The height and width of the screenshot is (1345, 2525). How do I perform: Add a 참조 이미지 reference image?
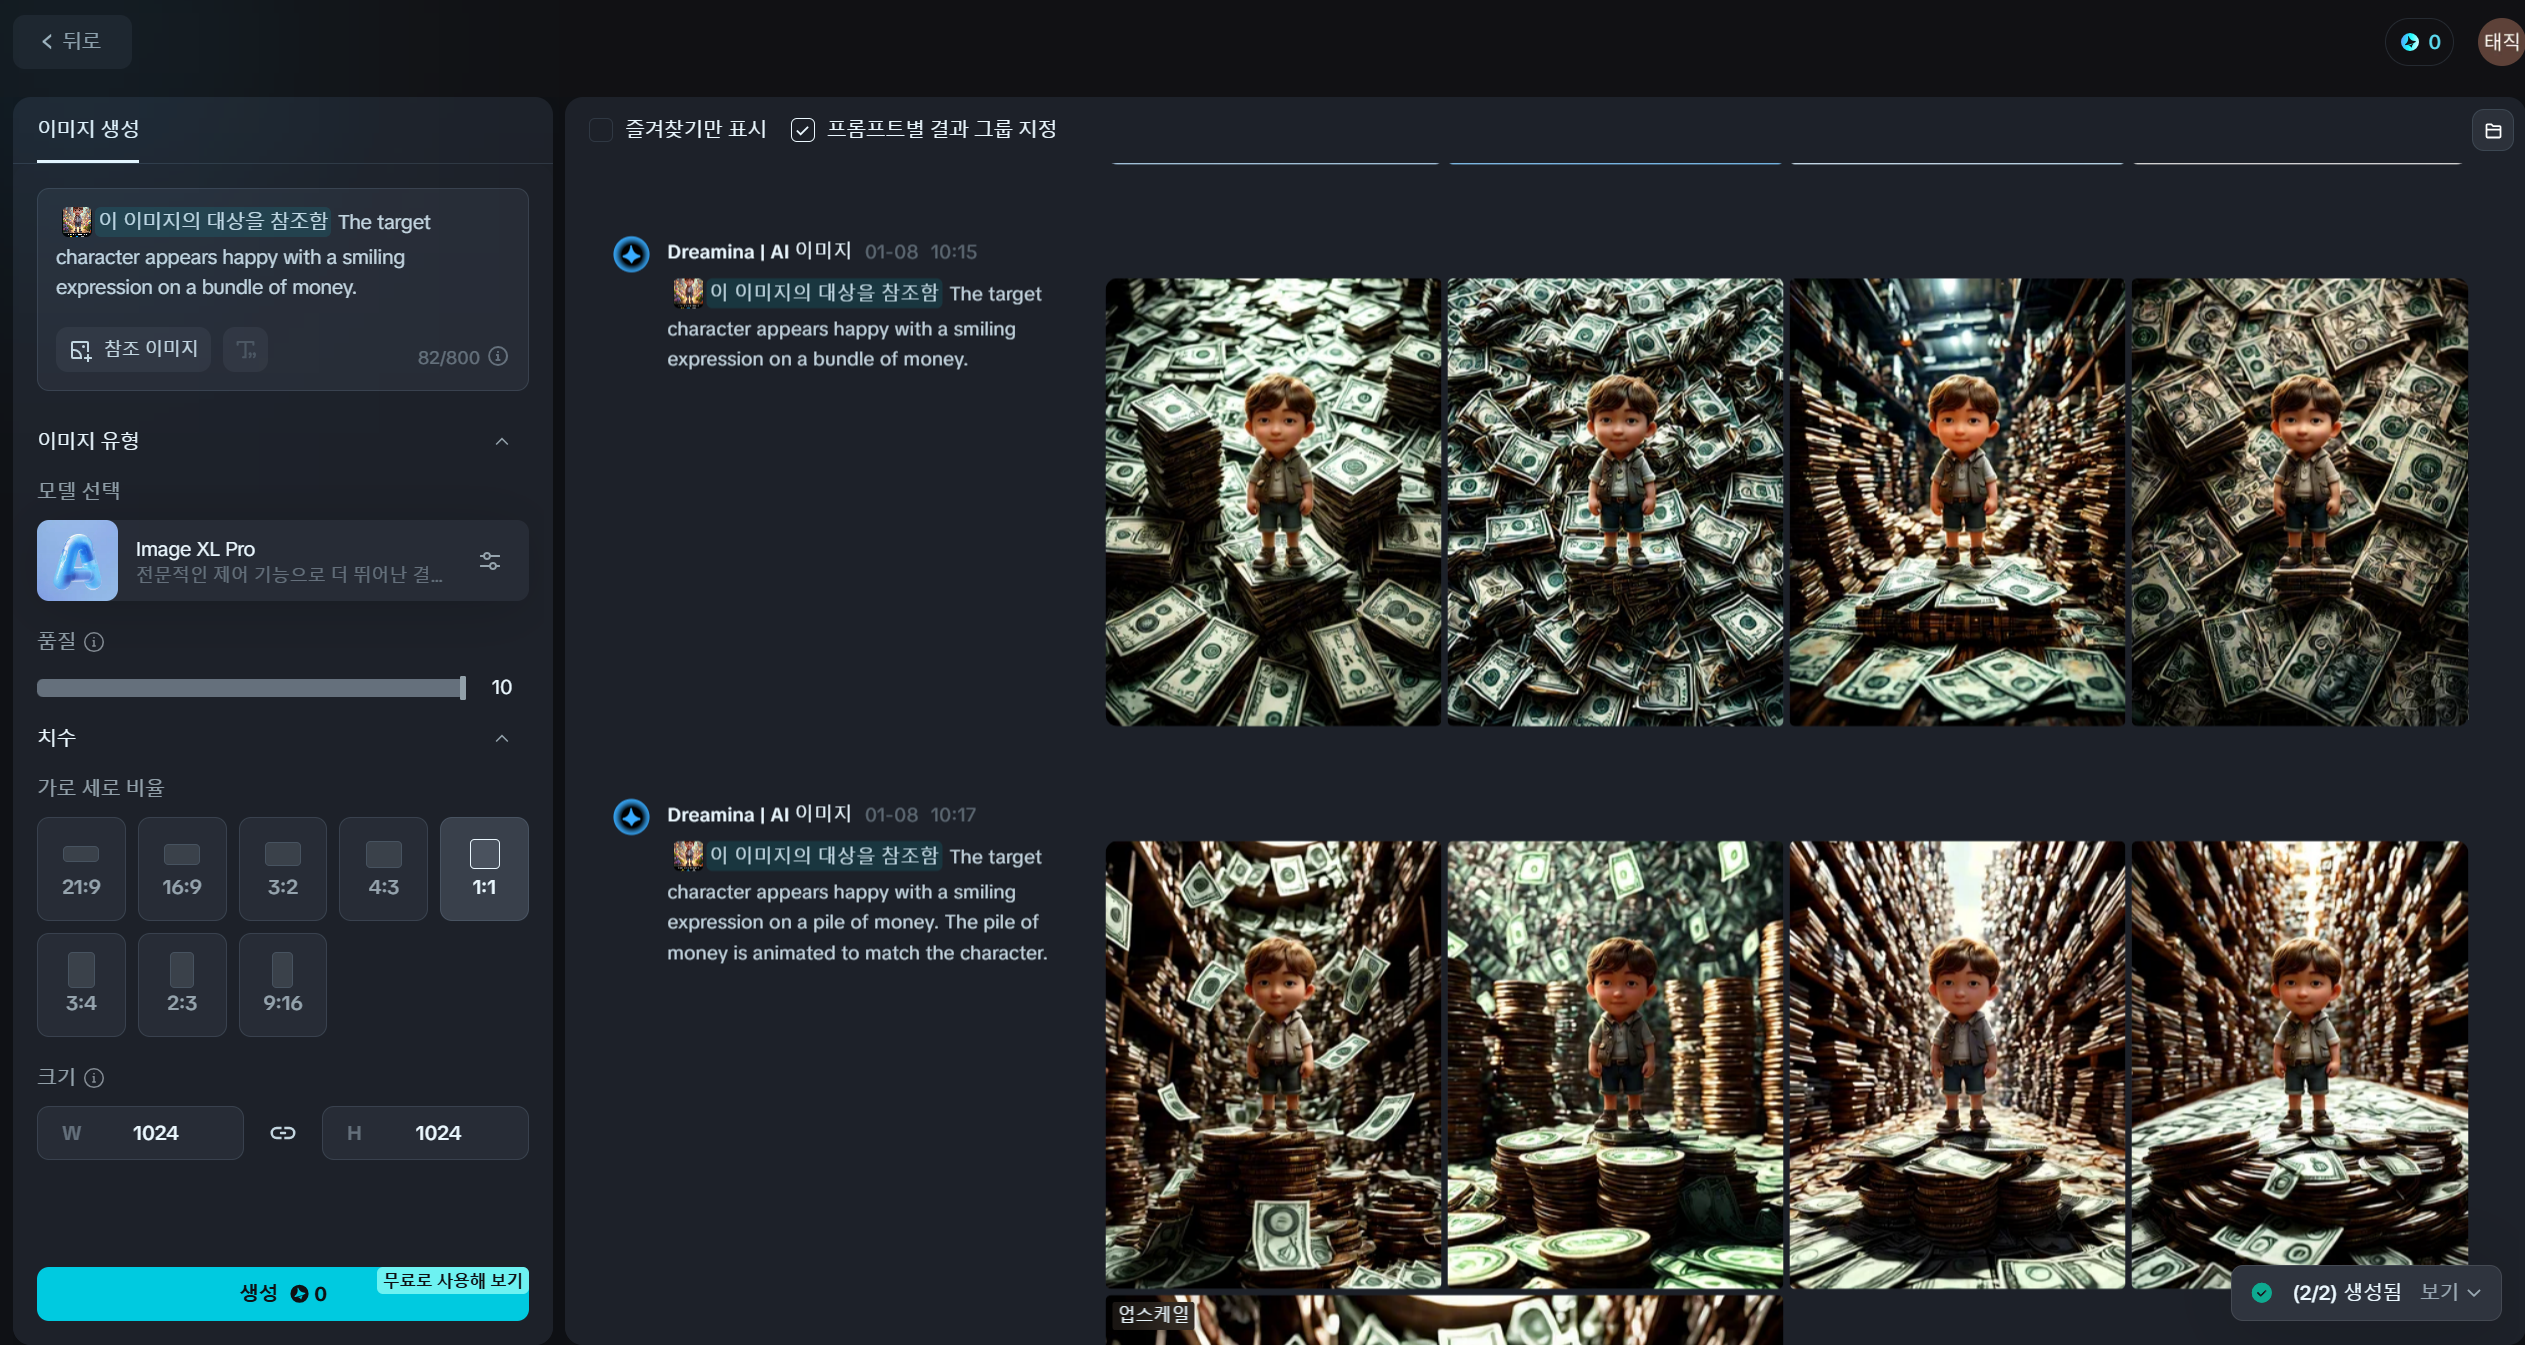(x=134, y=349)
